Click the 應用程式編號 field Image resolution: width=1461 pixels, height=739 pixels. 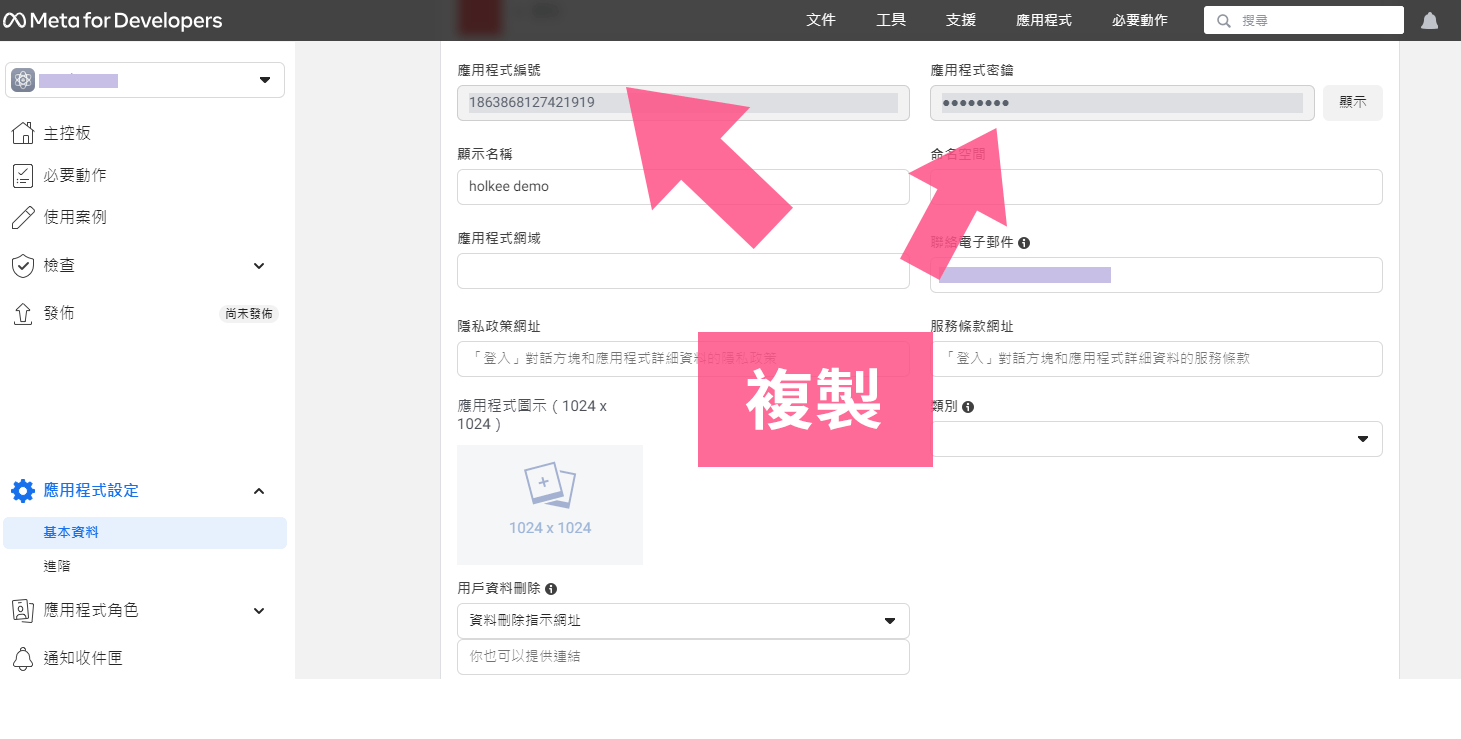point(683,103)
